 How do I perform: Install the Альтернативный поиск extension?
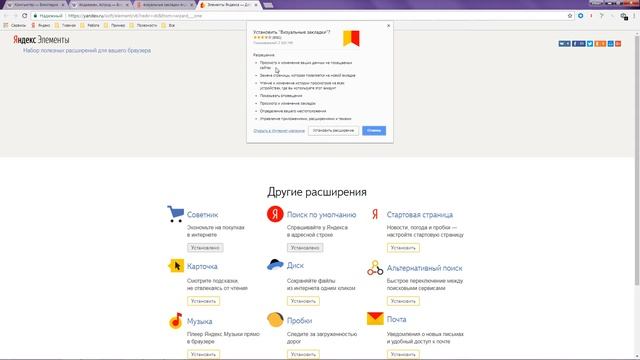click(403, 301)
